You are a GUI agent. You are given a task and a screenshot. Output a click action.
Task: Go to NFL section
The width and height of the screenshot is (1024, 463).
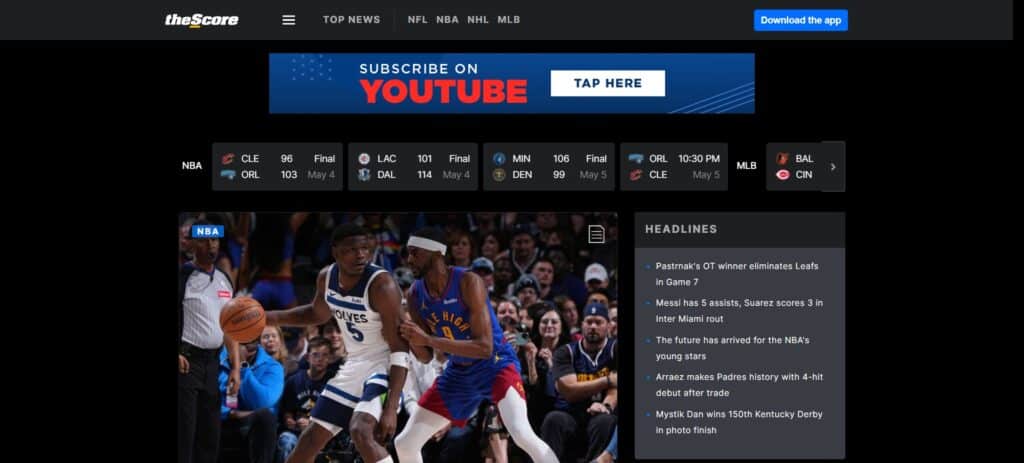(417, 20)
